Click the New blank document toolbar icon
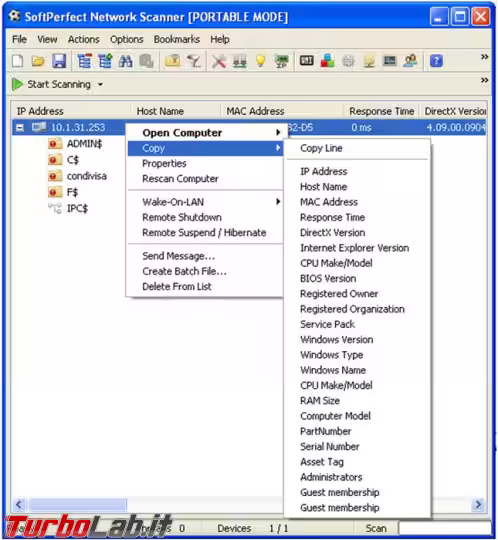Screen dimensions: 498x540 (18, 61)
